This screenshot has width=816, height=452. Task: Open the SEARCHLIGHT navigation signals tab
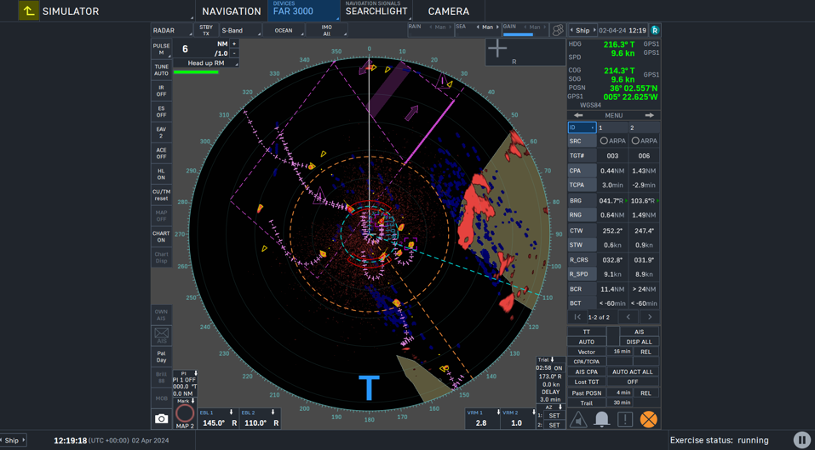coord(376,10)
